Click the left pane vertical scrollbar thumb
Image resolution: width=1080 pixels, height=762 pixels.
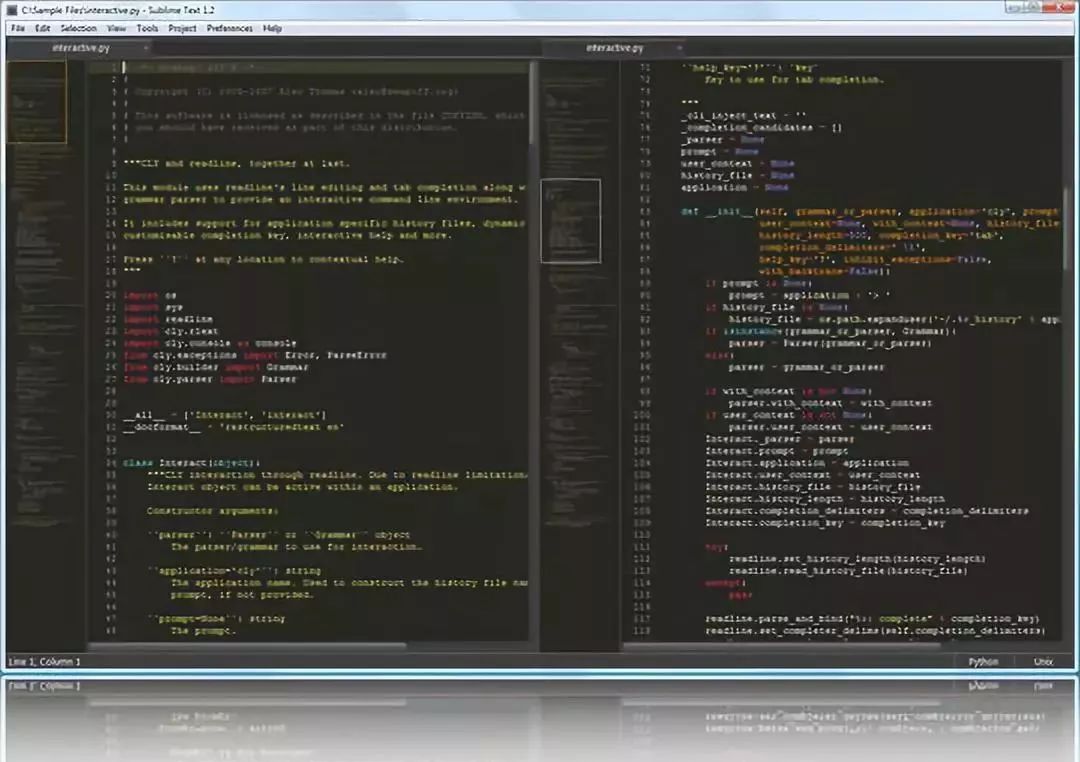(532, 102)
